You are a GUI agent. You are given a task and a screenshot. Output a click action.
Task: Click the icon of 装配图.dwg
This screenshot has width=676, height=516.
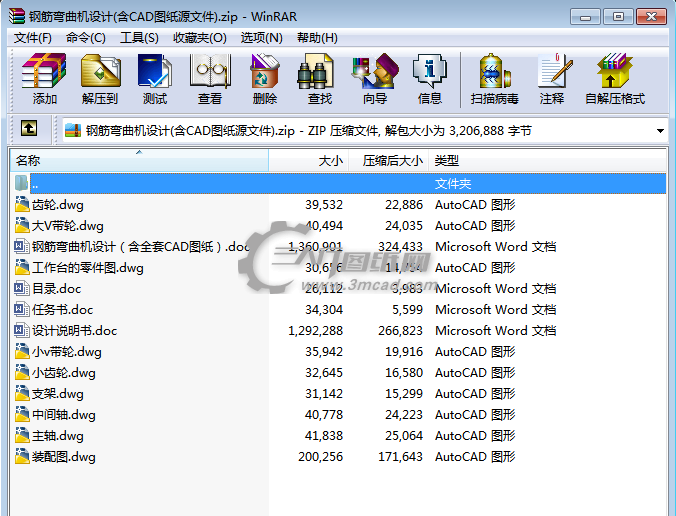(x=22, y=456)
